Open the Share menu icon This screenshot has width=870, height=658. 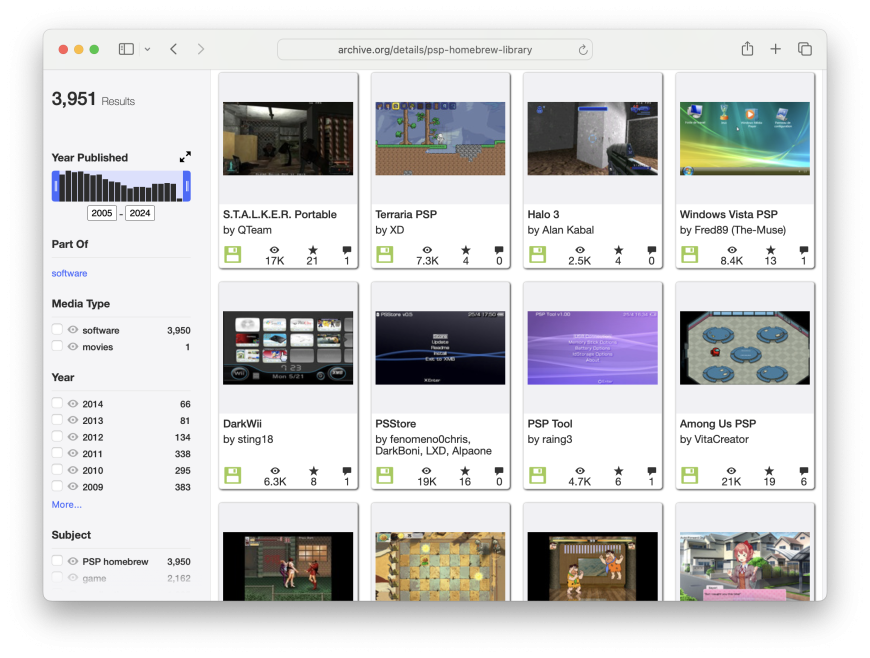[747, 49]
